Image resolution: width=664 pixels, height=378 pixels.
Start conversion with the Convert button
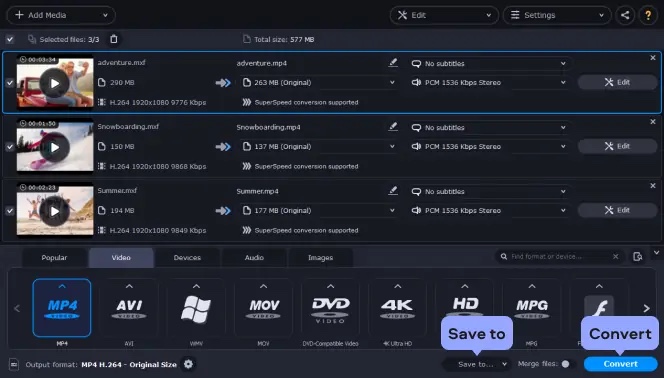(x=620, y=364)
